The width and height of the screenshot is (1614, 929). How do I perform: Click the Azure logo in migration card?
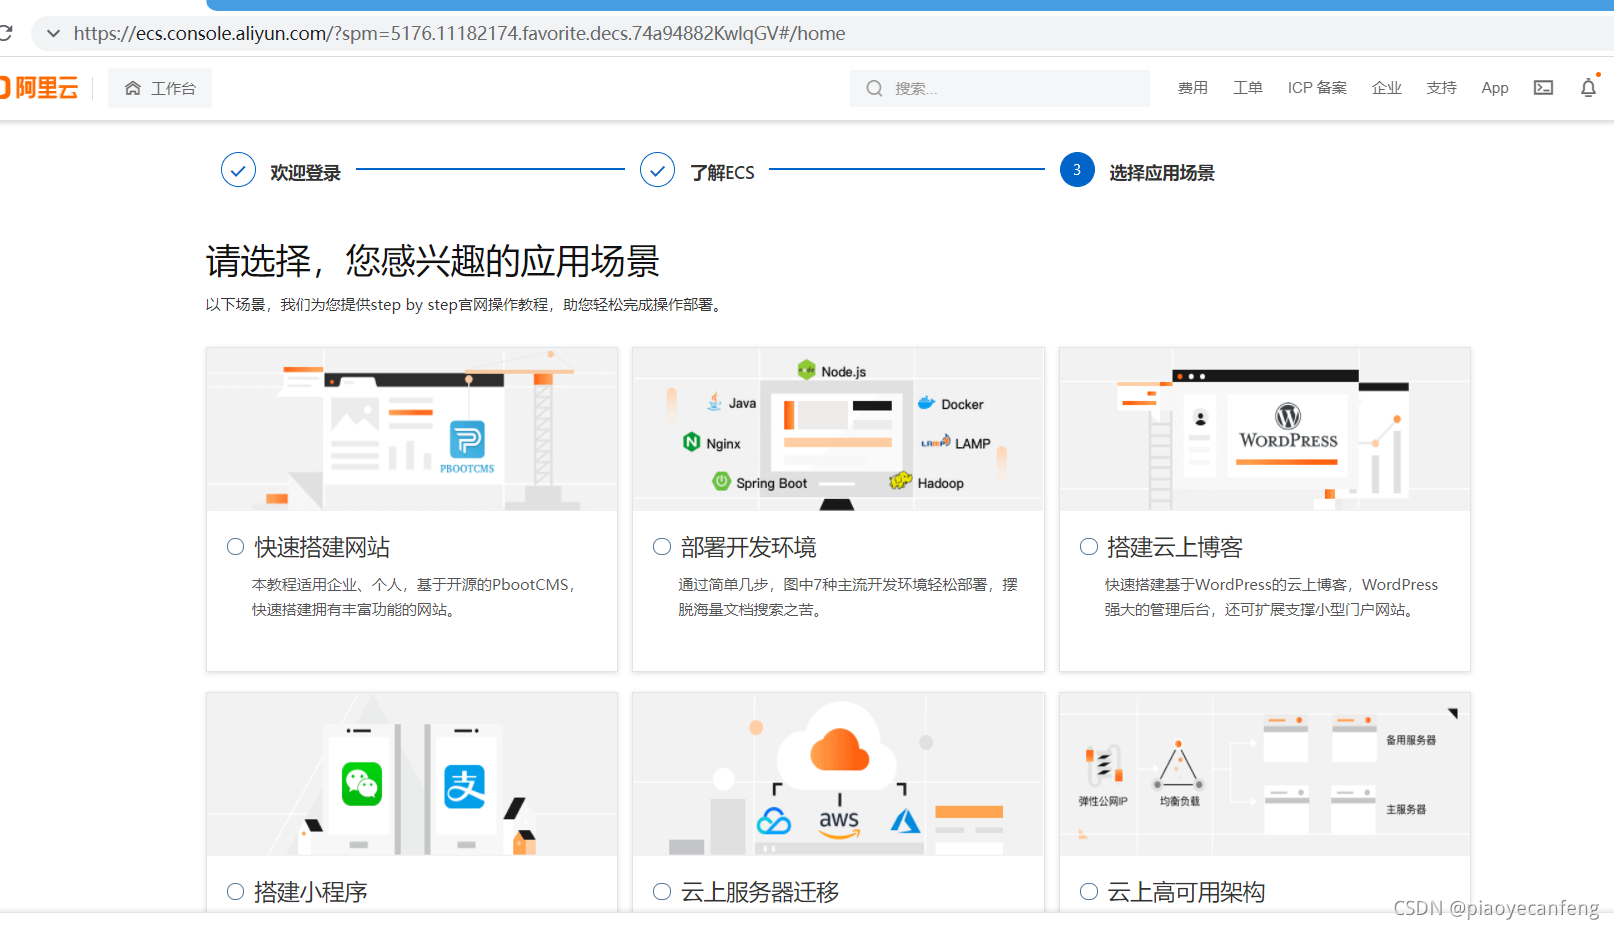coord(905,821)
